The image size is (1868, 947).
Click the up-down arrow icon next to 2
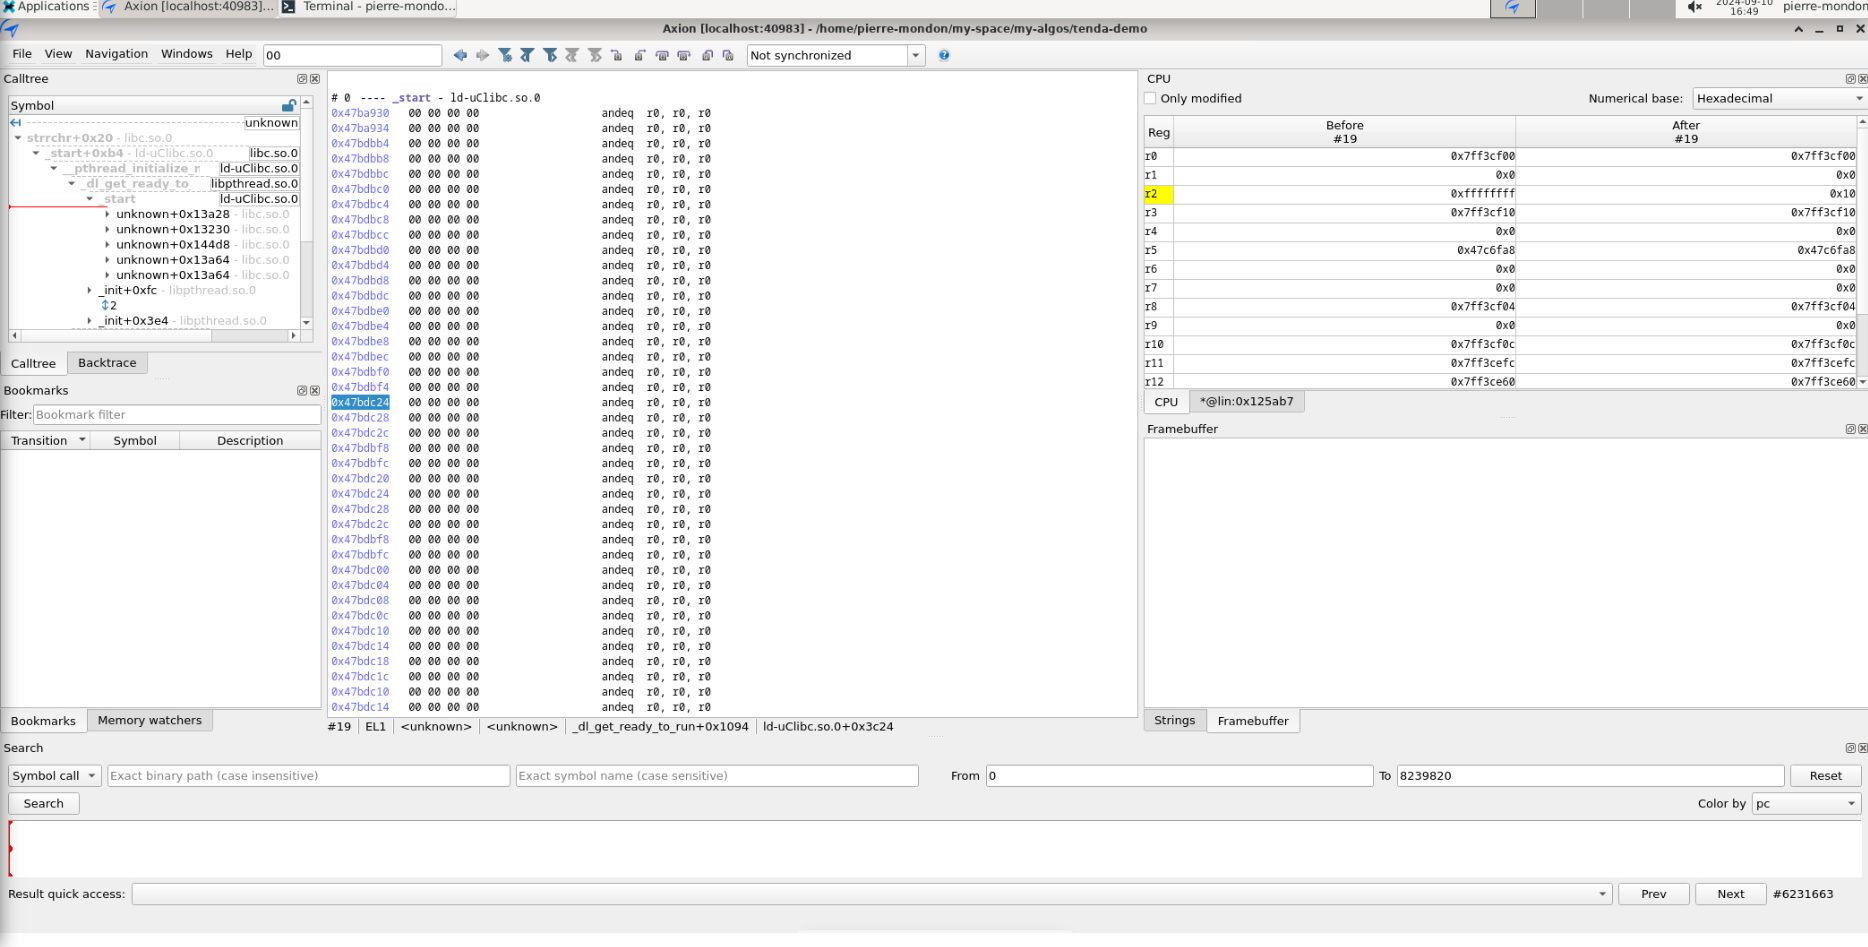click(x=105, y=305)
